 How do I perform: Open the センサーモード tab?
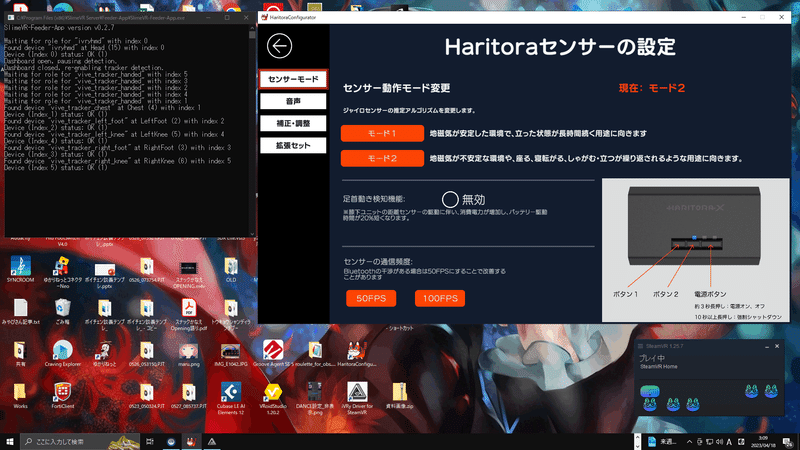[293, 79]
